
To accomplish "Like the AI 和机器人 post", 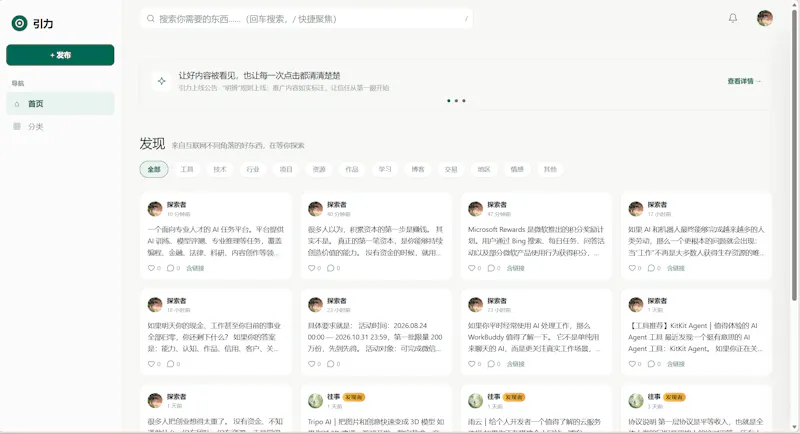I will pos(635,268).
